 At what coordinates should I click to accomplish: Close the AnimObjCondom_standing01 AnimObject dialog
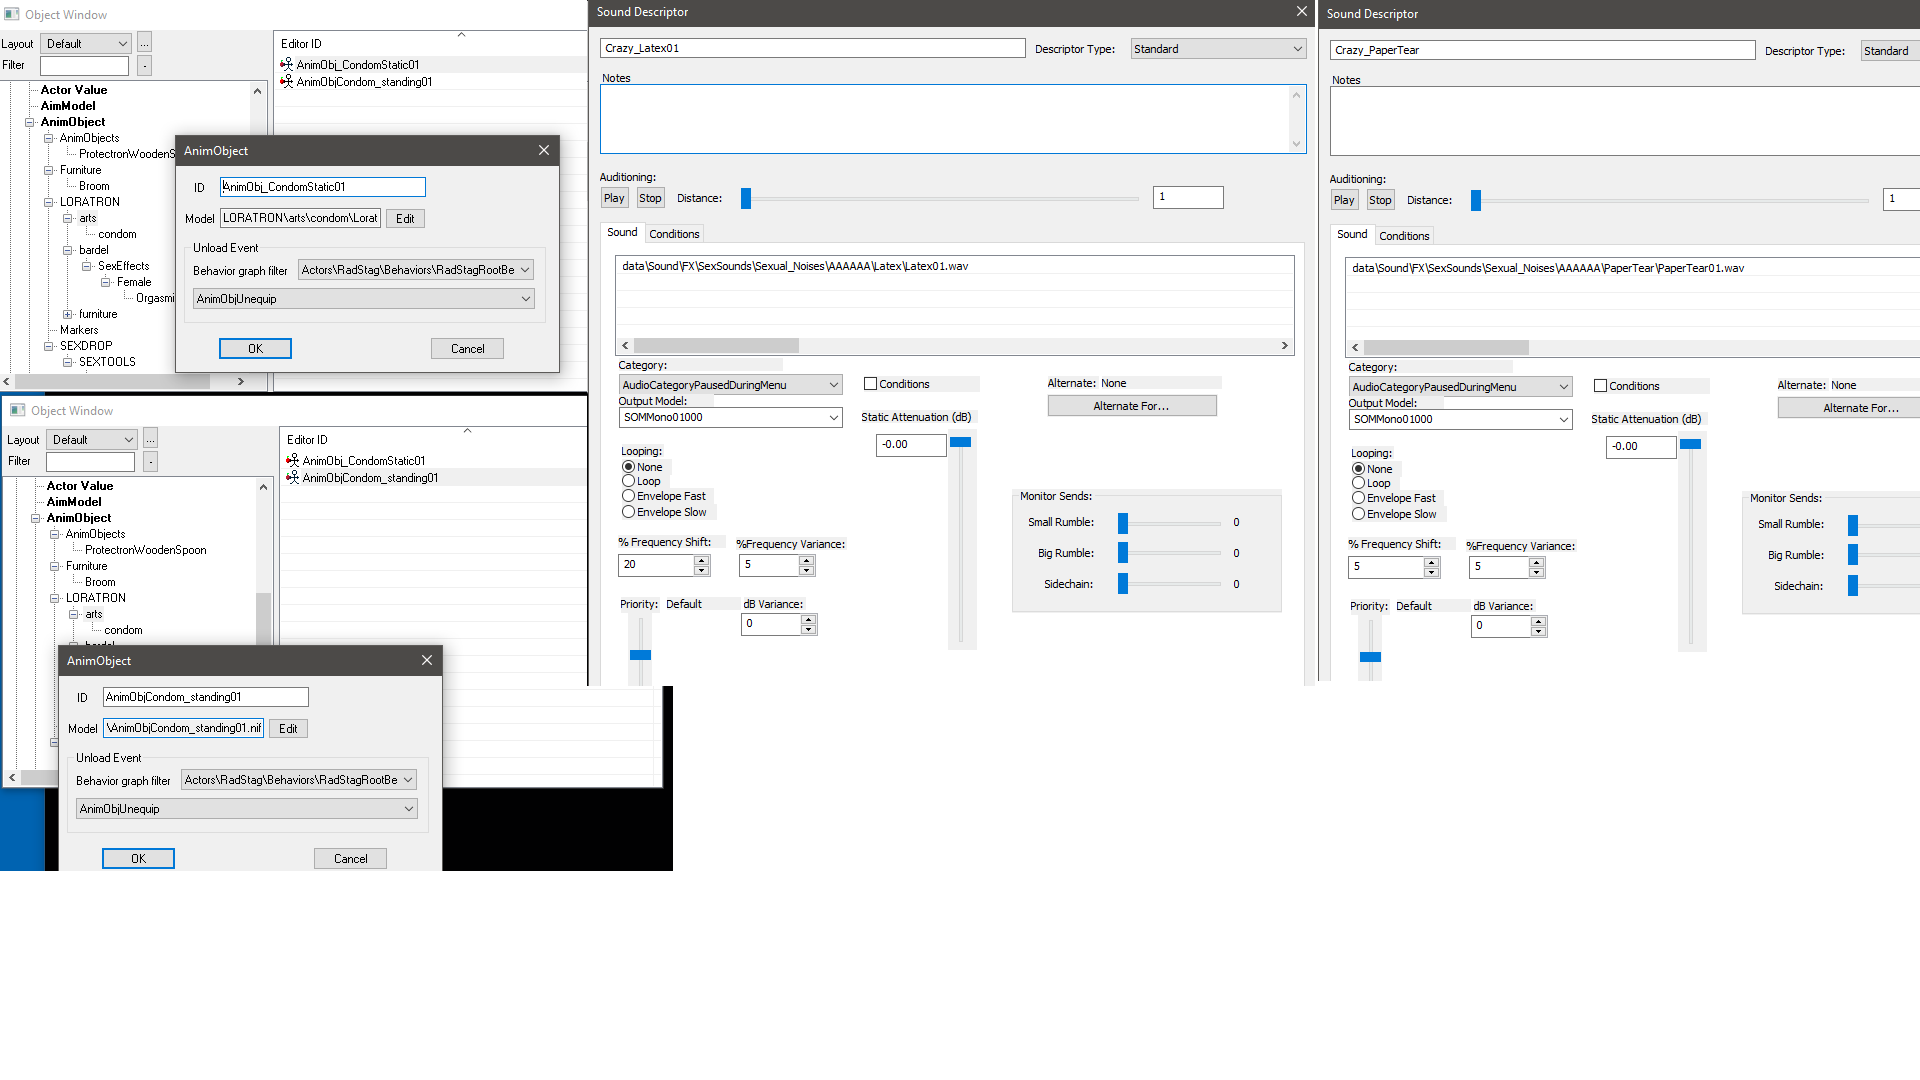click(x=427, y=660)
